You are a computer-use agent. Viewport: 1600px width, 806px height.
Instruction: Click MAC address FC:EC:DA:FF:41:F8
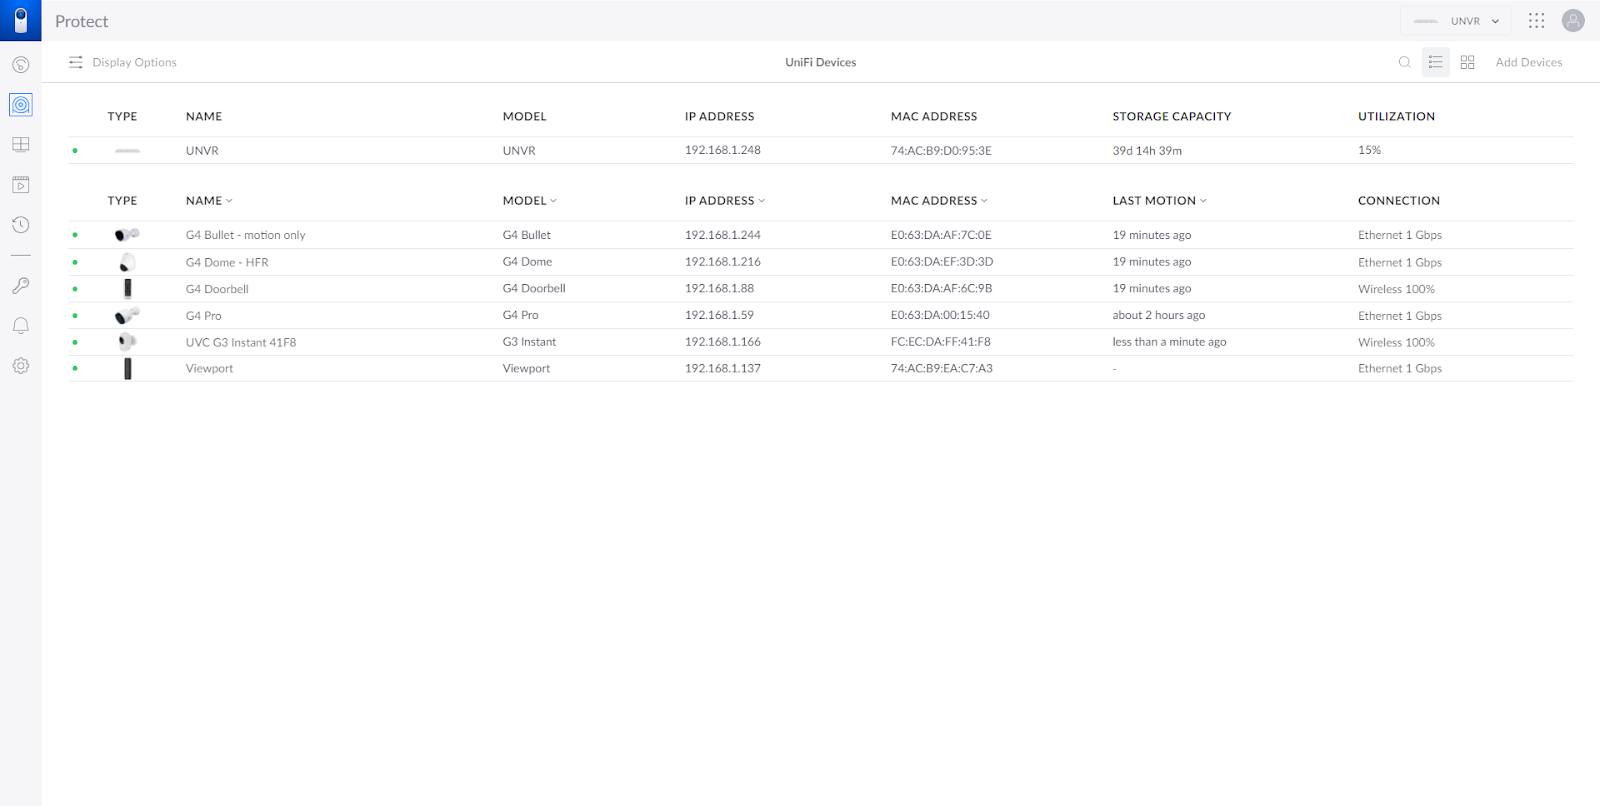(x=940, y=342)
